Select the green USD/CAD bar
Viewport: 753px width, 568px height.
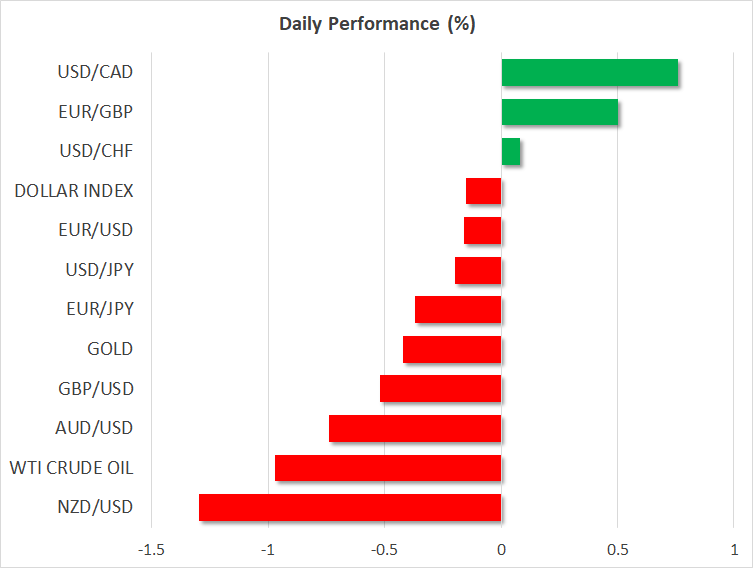(589, 73)
